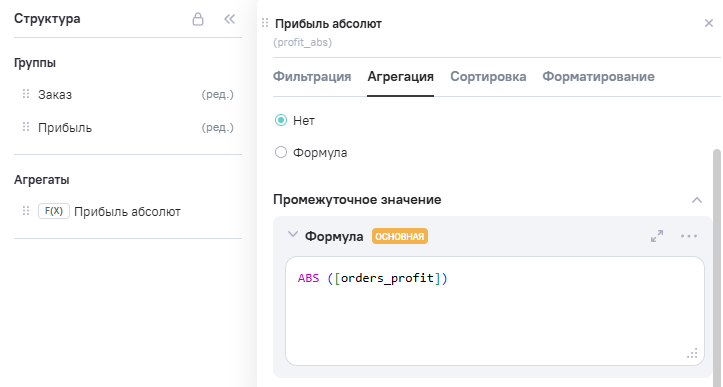
Task: Click the drag handle by panel title
Action: click(265, 23)
